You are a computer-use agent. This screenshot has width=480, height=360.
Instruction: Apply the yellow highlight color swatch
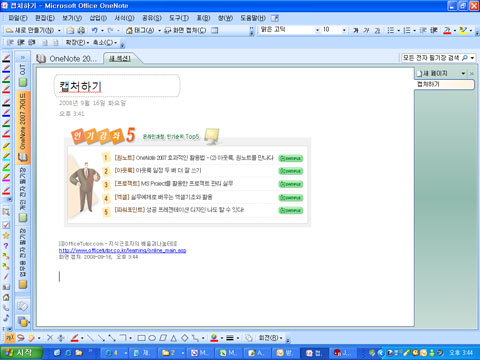tap(463, 31)
